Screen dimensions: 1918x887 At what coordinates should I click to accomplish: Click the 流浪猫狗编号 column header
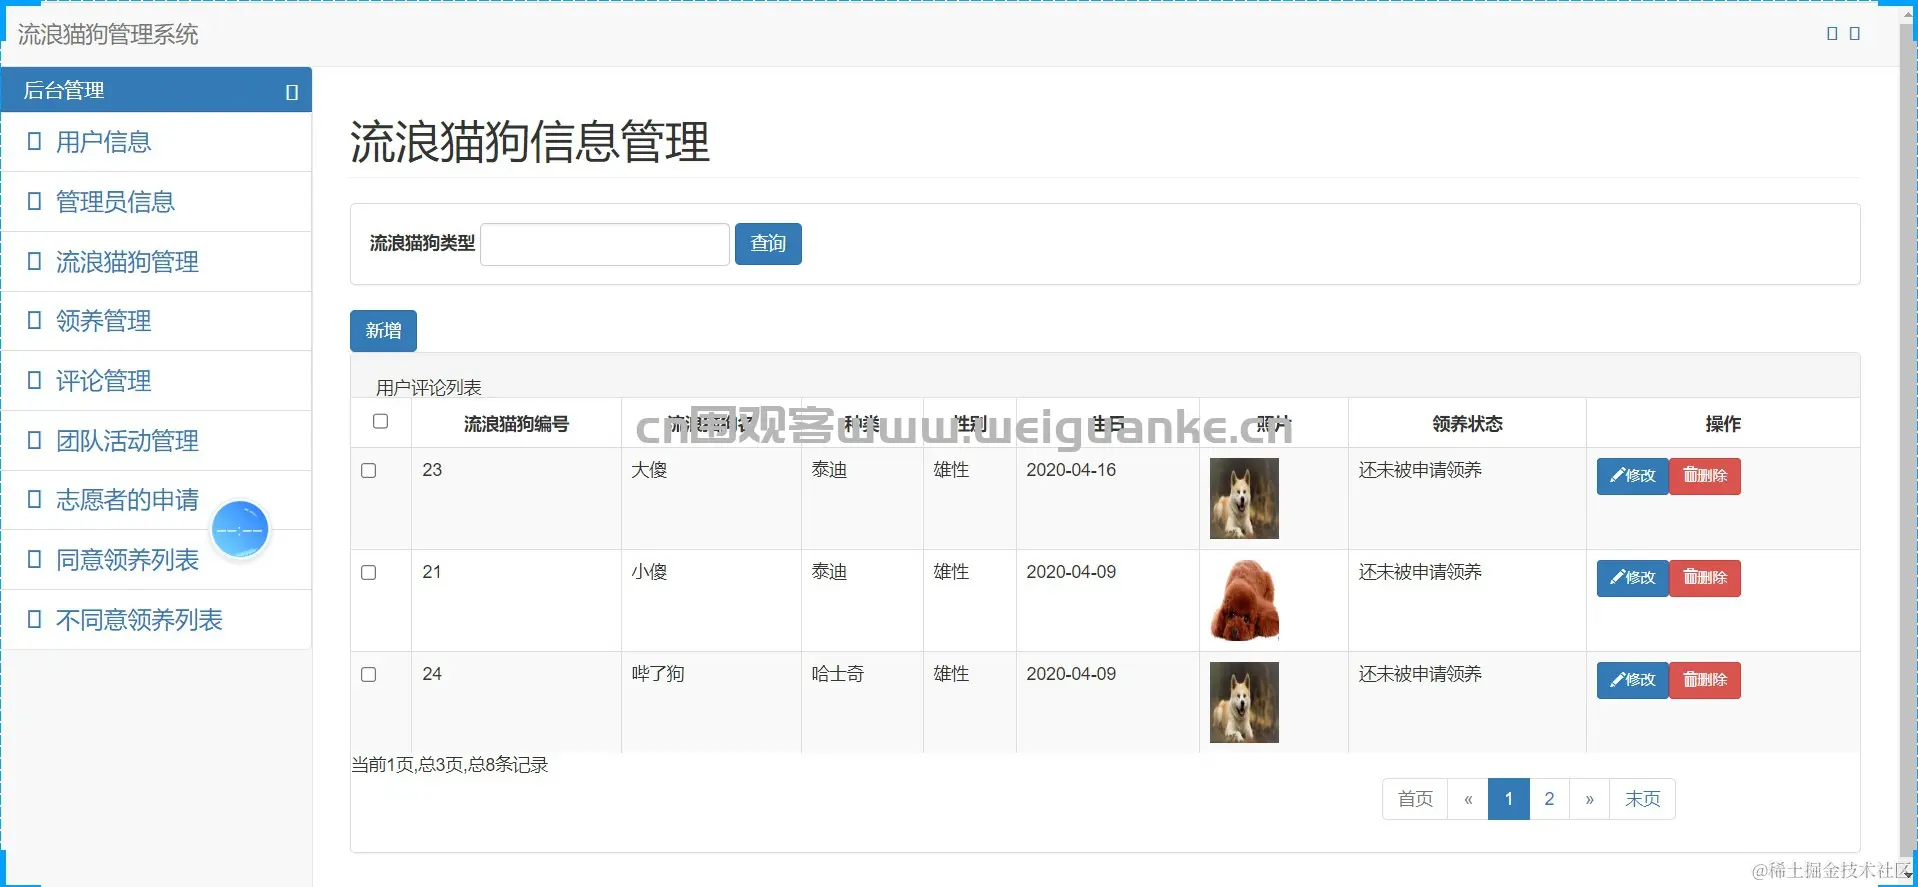pos(516,424)
